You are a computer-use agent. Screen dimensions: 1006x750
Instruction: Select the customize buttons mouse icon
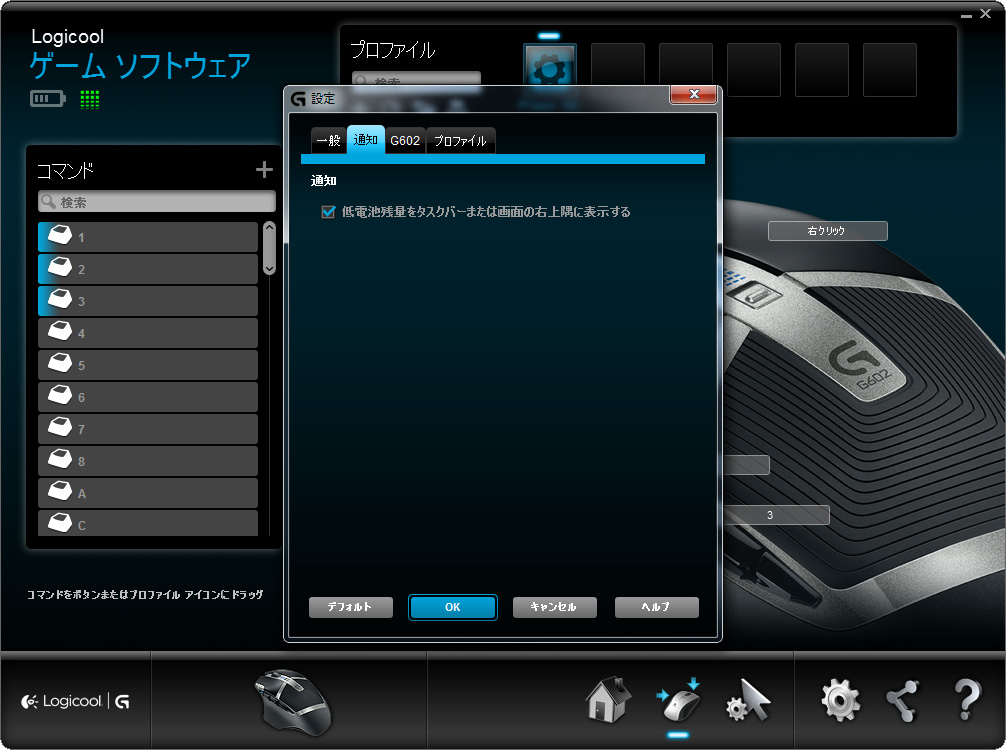(x=679, y=701)
